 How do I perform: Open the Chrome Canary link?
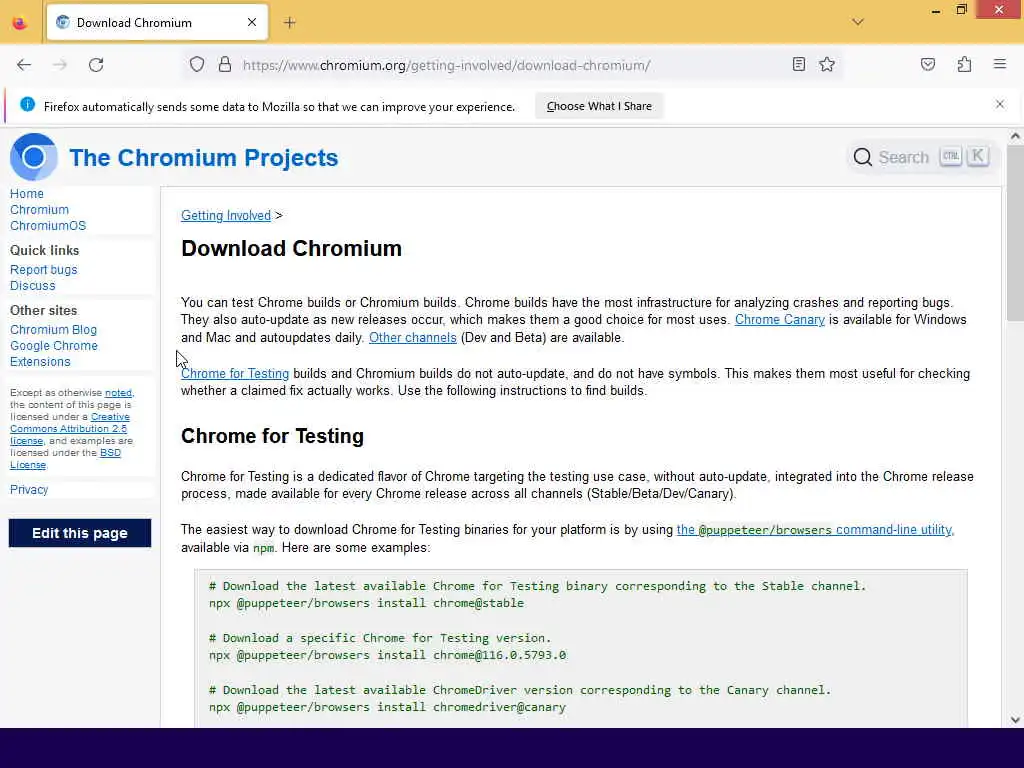779,319
